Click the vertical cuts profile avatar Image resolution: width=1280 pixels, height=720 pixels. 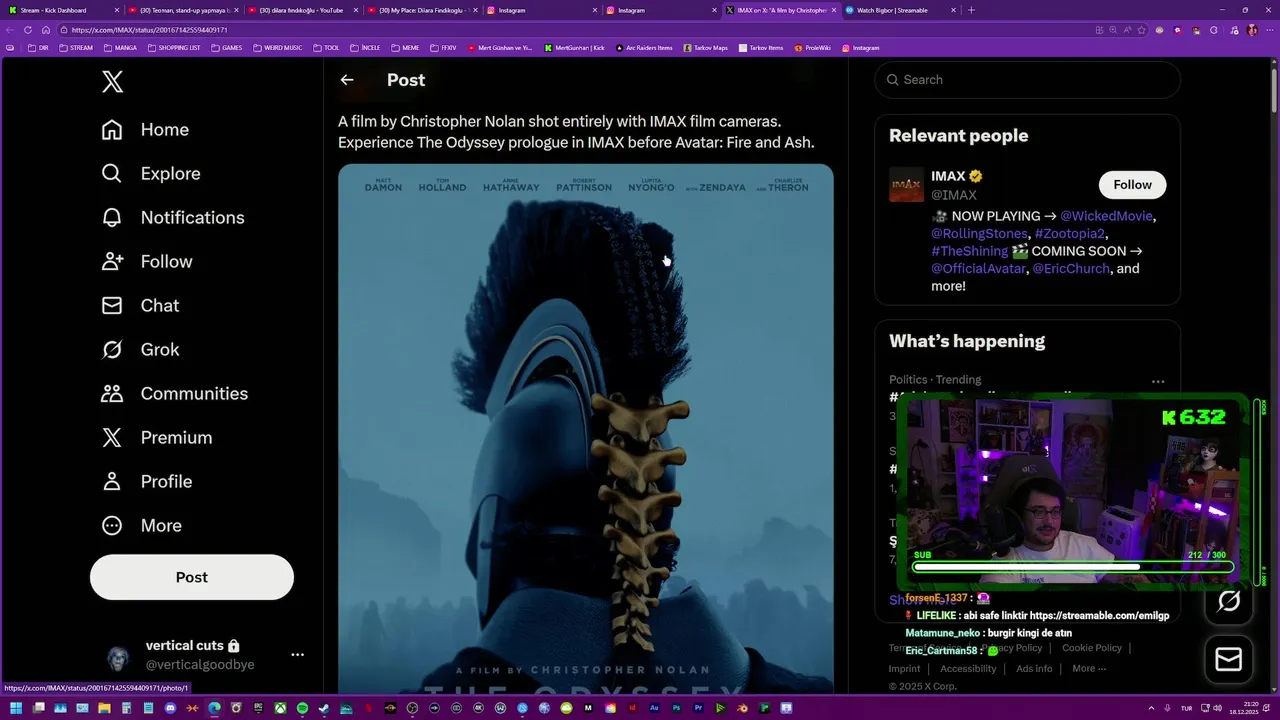coord(118,658)
